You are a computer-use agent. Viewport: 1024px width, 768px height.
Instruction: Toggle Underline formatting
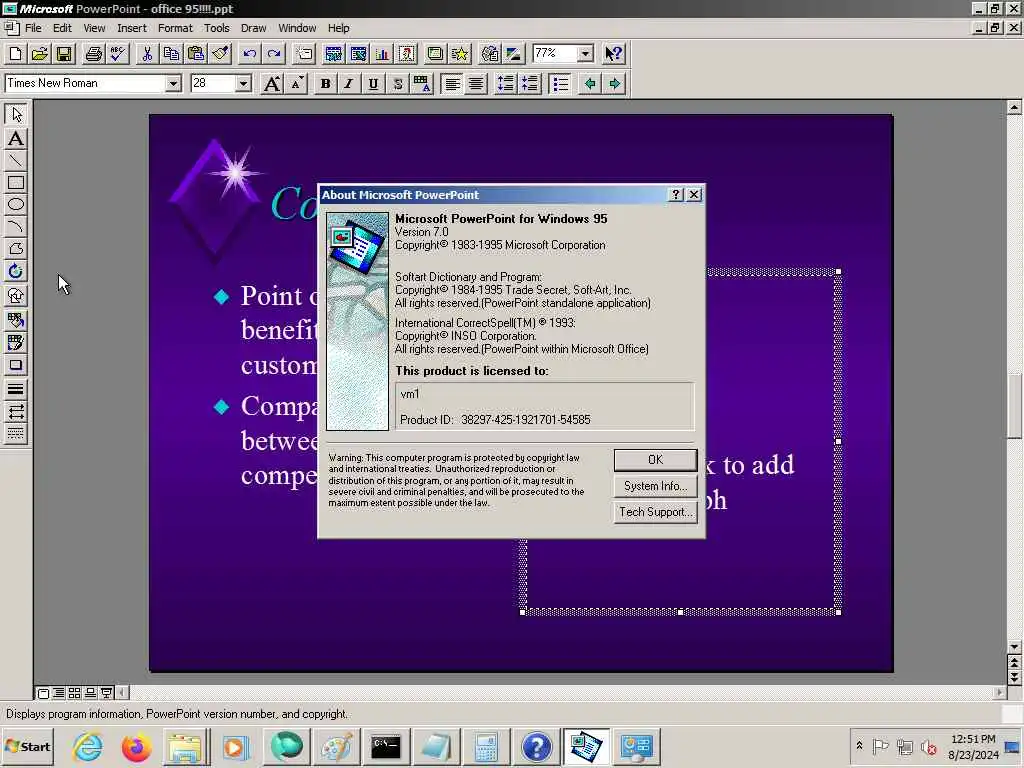[374, 84]
